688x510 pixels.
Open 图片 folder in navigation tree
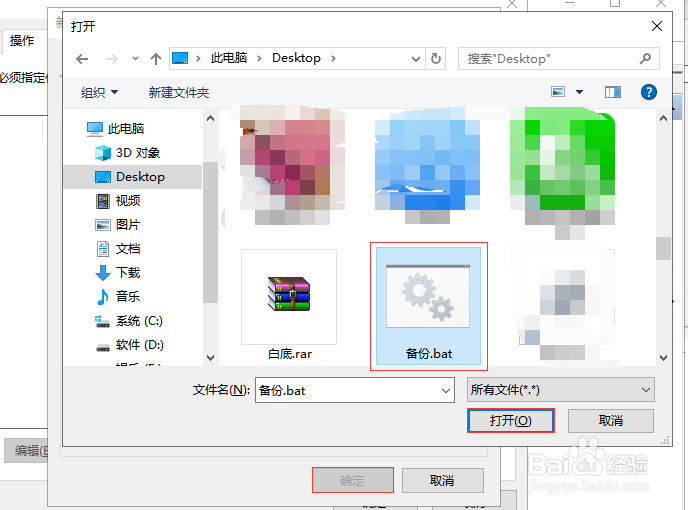click(x=118, y=225)
